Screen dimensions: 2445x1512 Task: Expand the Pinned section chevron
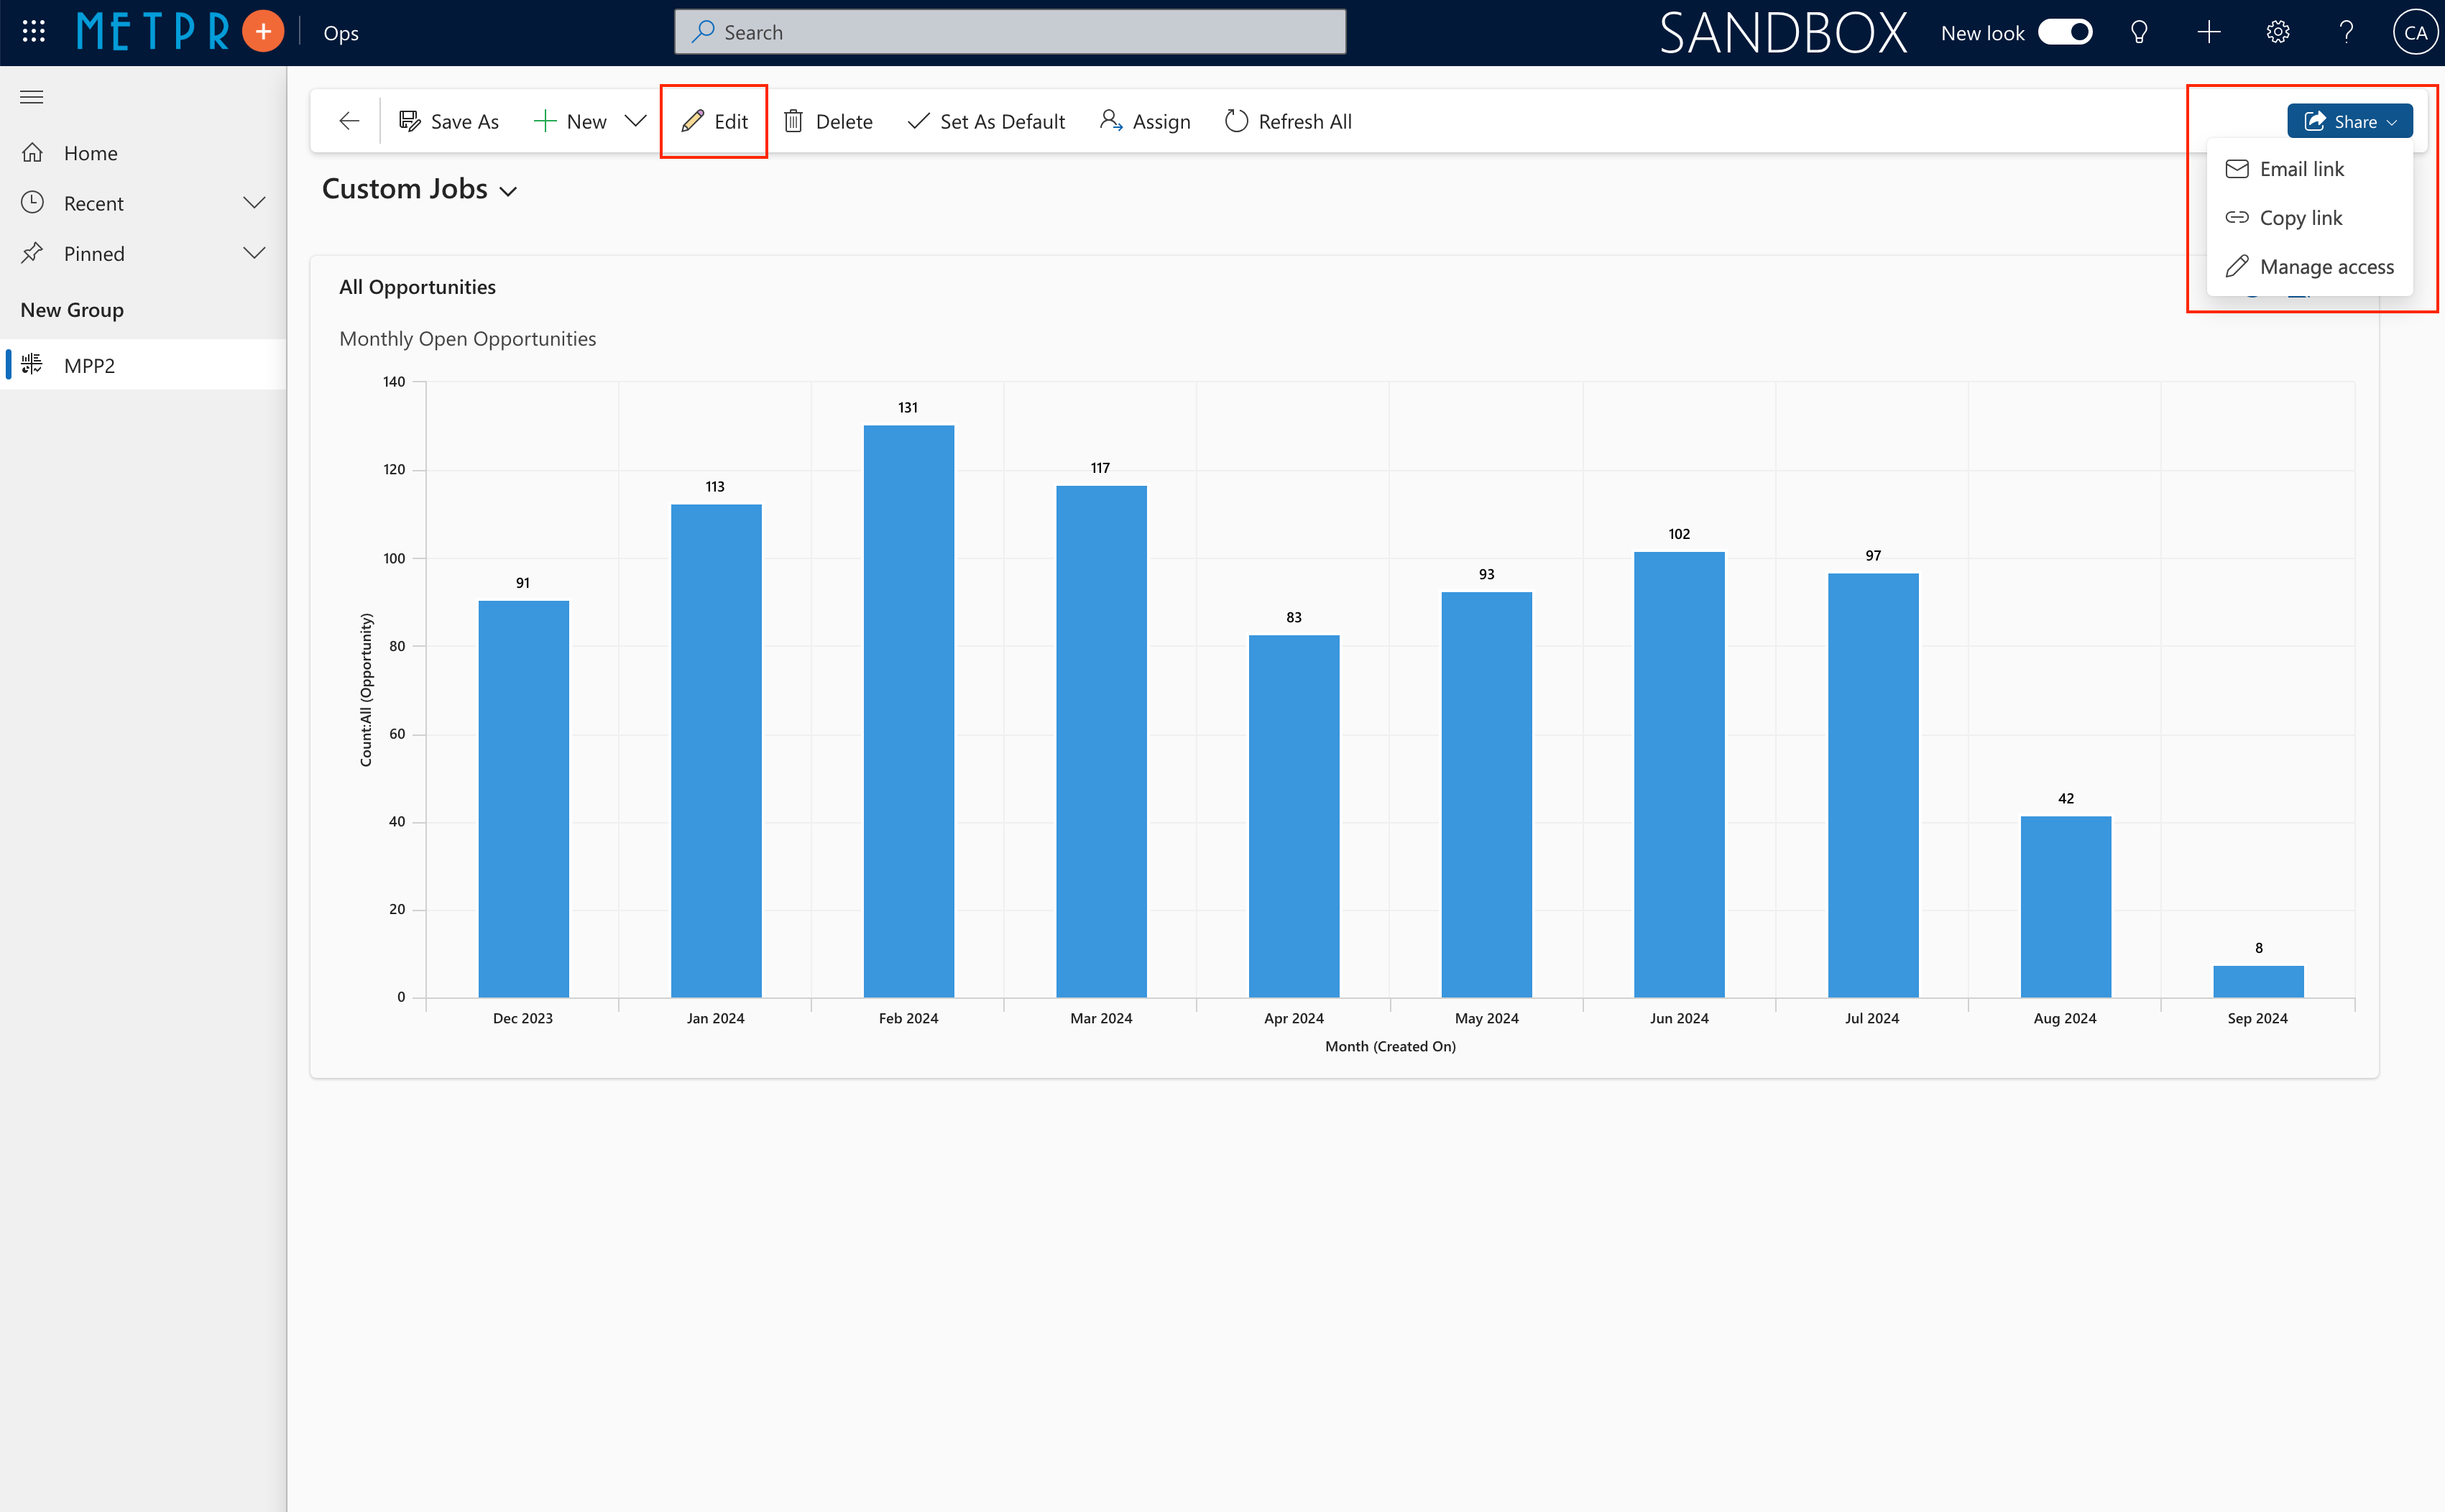pos(254,253)
